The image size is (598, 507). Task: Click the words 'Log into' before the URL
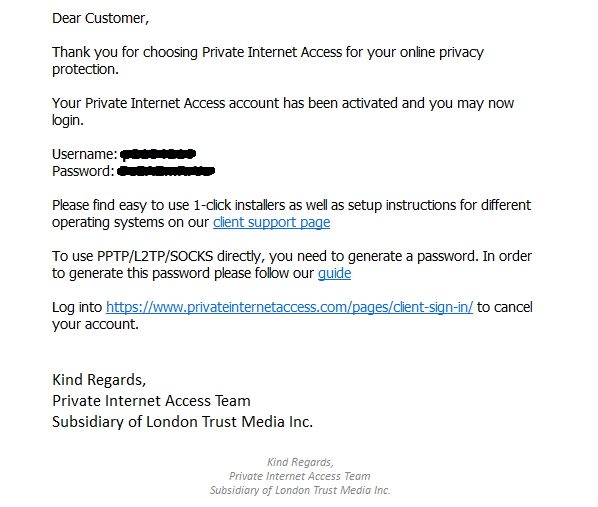(77, 307)
